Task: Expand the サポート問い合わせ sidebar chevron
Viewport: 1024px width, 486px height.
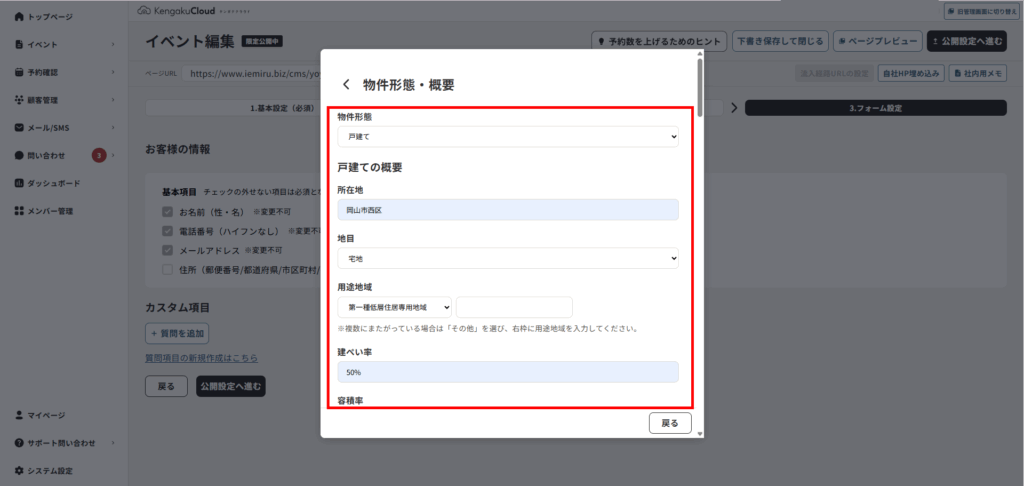Action: coord(113,443)
